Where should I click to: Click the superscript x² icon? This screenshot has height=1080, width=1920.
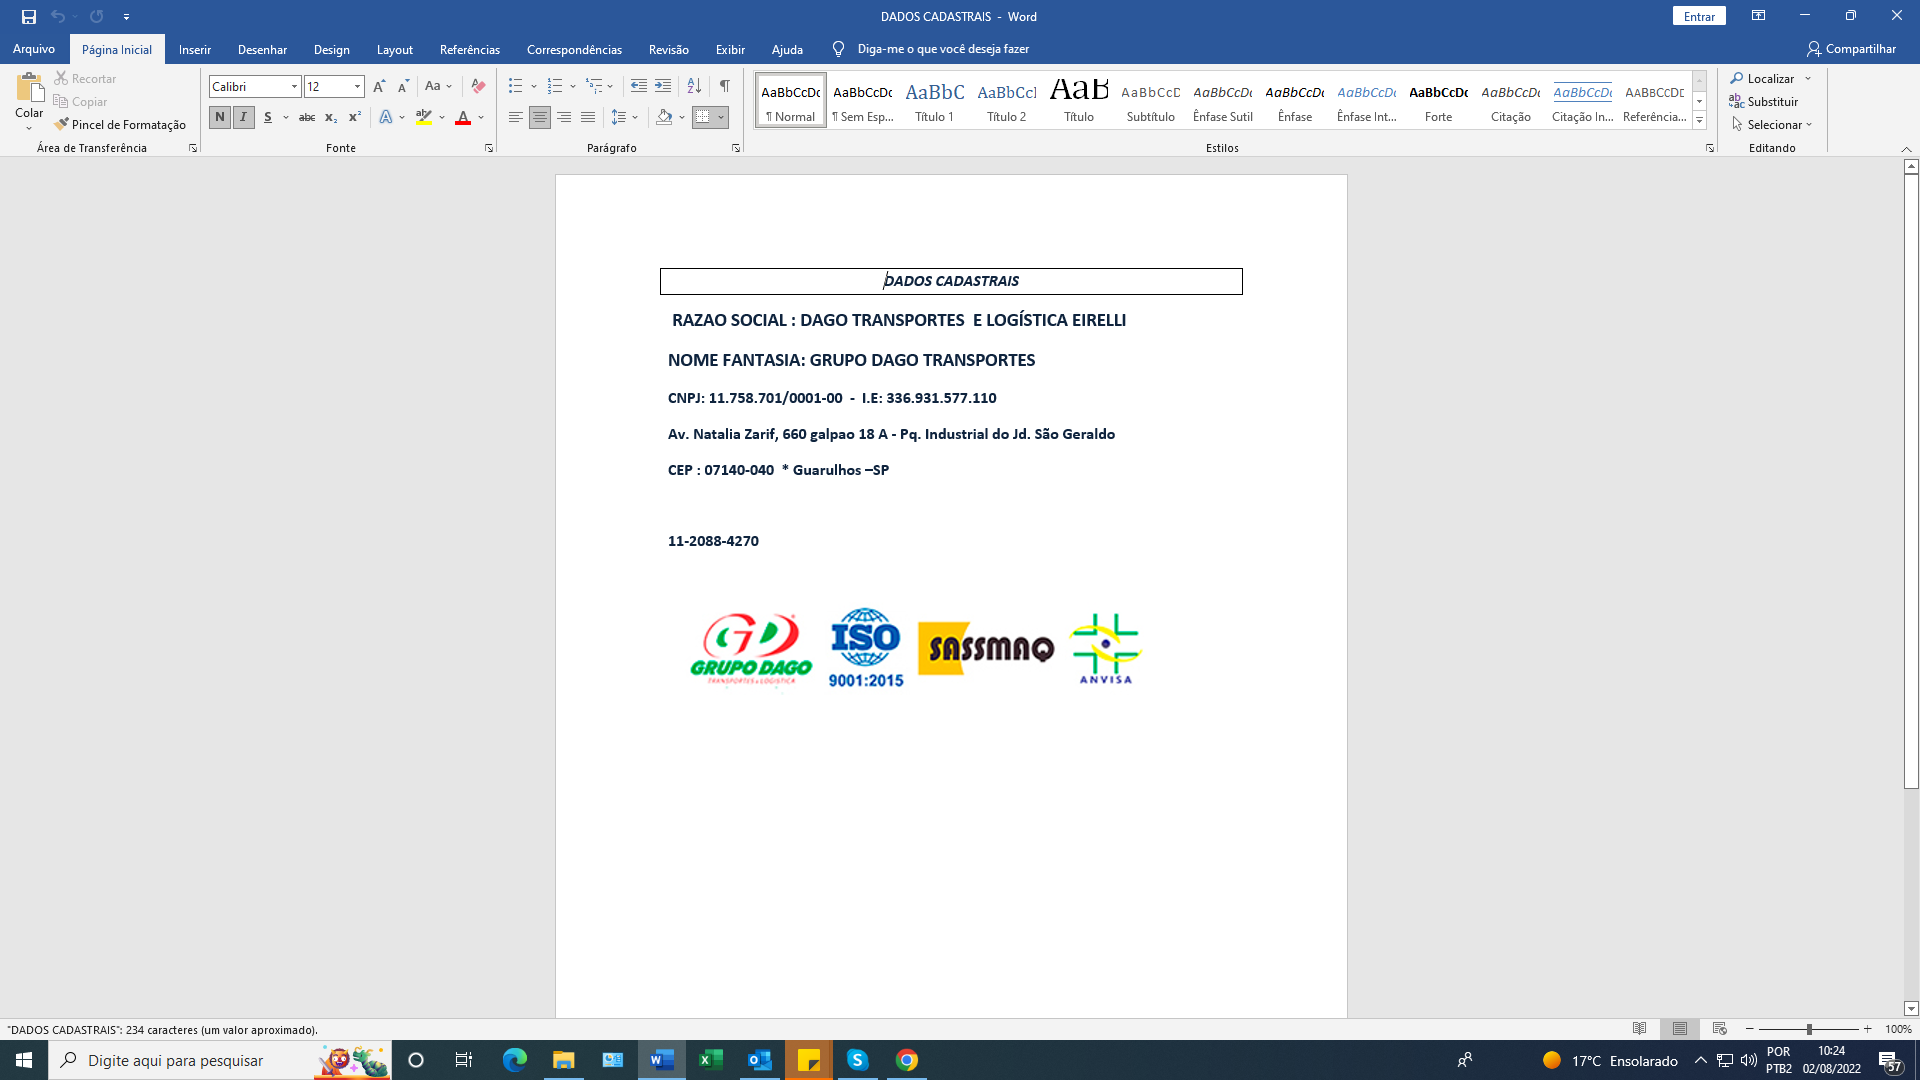pyautogui.click(x=355, y=118)
